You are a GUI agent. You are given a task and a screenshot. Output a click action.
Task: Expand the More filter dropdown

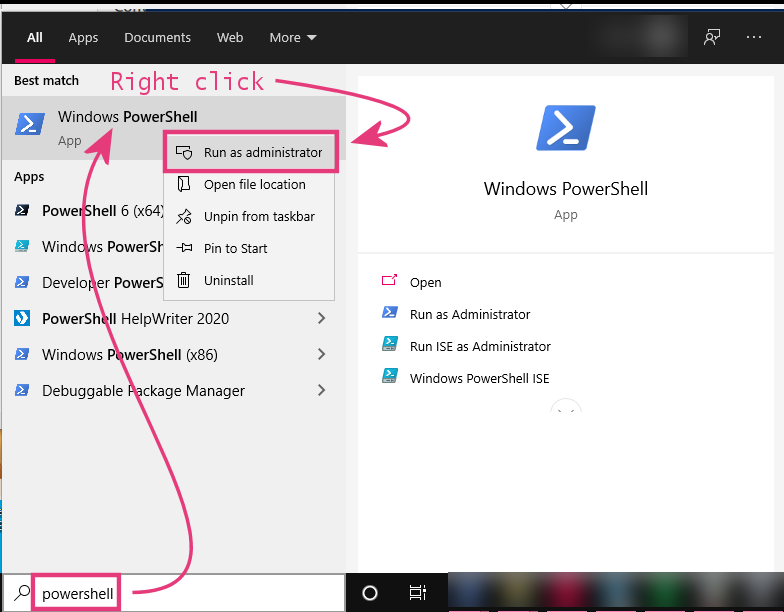292,38
